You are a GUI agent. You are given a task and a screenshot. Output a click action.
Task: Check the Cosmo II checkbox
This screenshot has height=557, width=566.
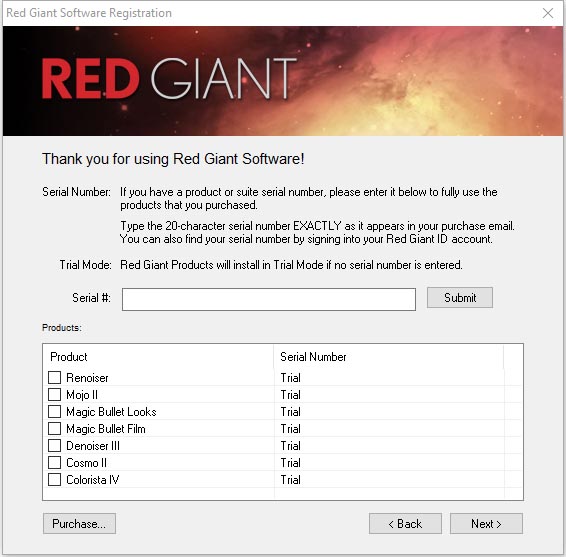55,462
